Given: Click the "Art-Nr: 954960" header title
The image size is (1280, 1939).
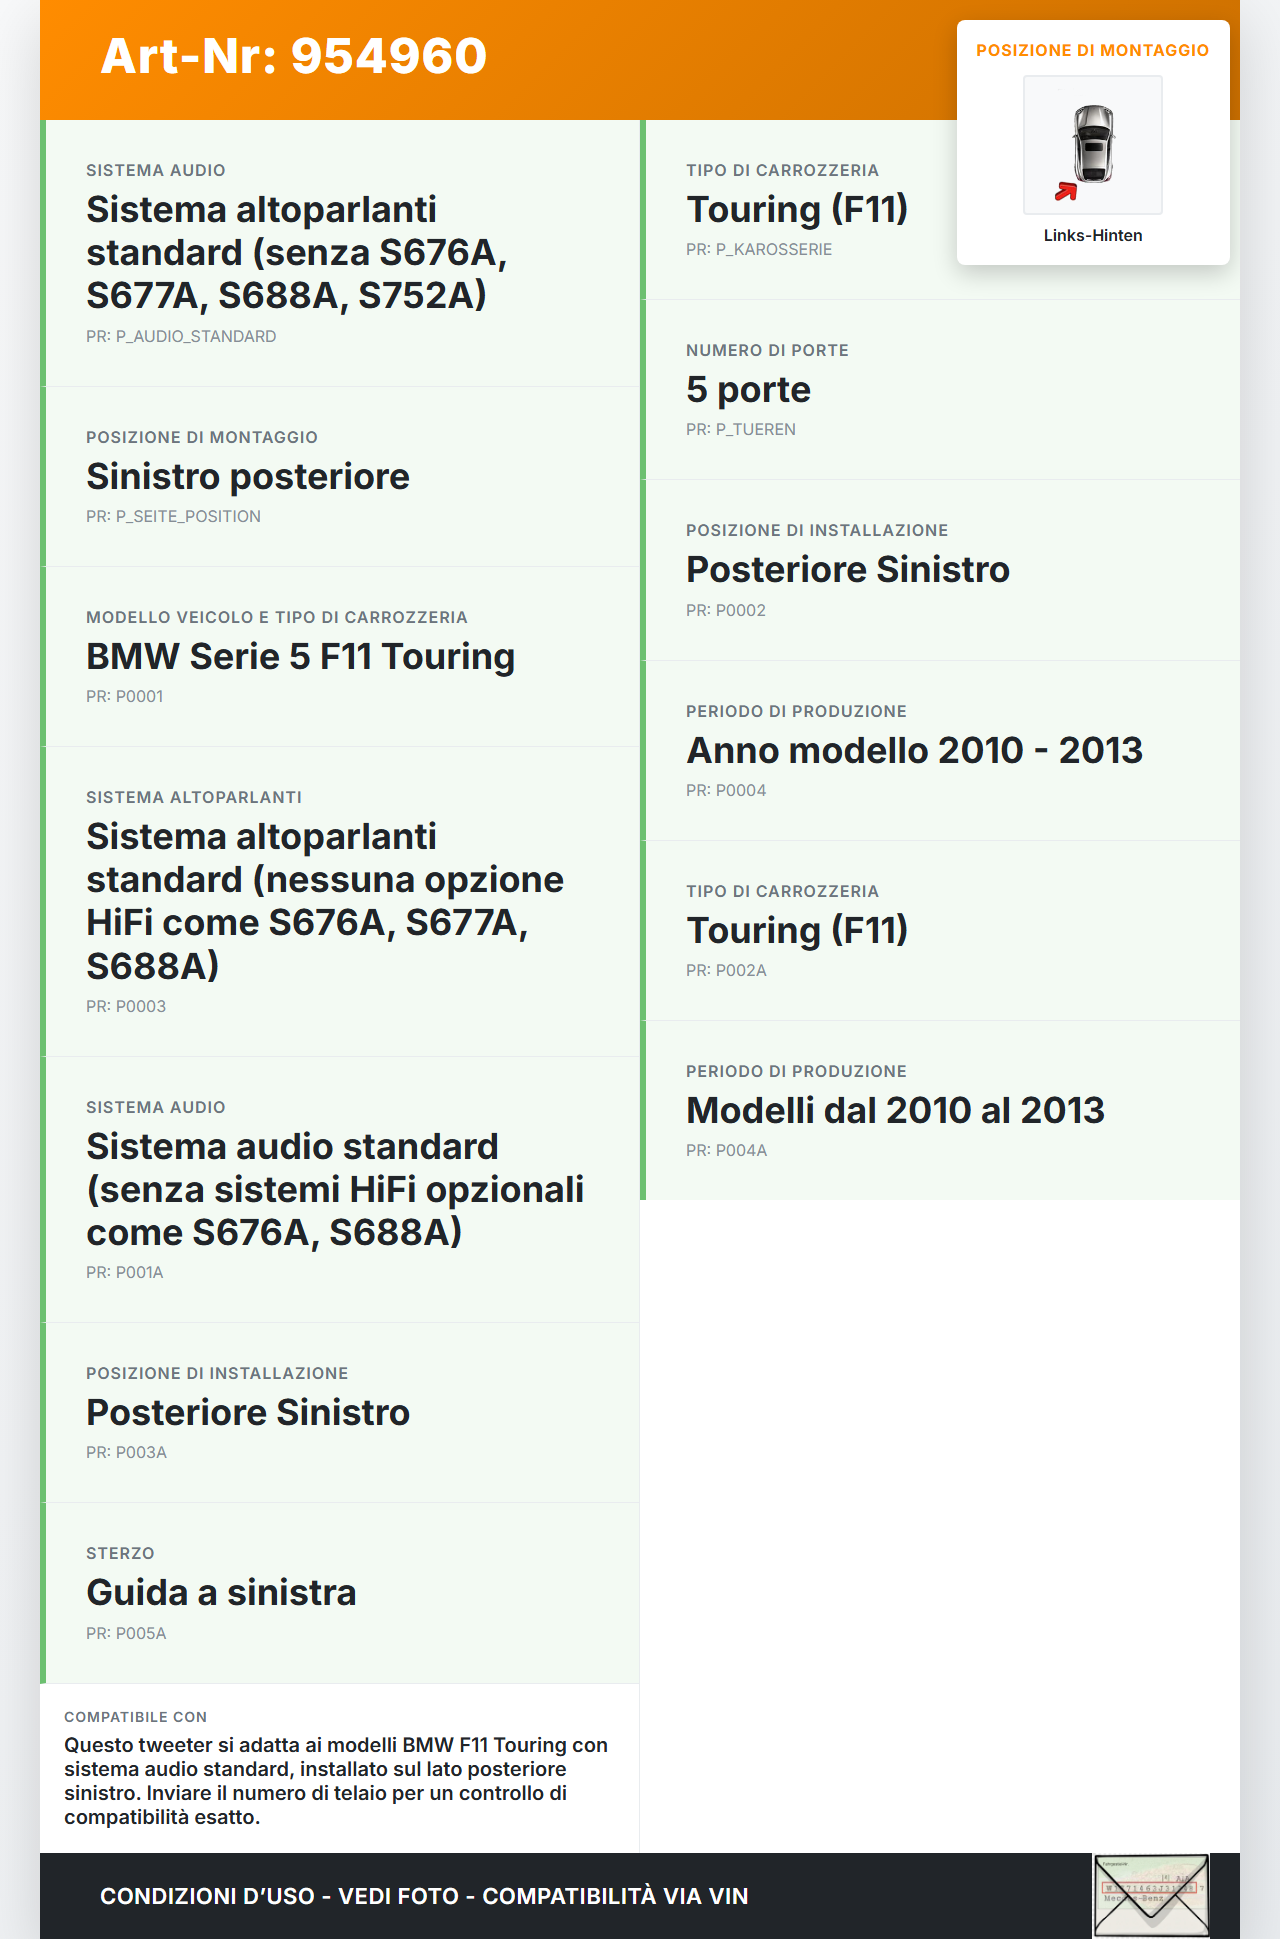Looking at the screenshot, I should point(294,56).
